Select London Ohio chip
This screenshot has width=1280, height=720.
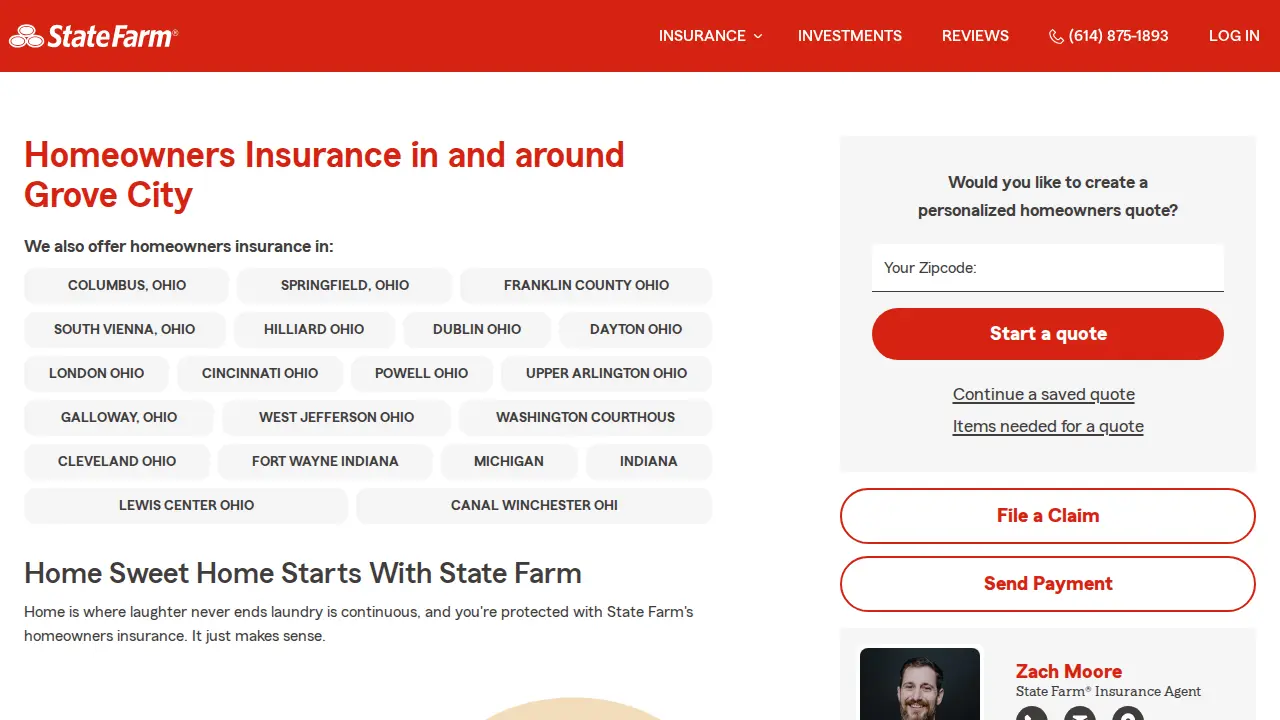[97, 373]
